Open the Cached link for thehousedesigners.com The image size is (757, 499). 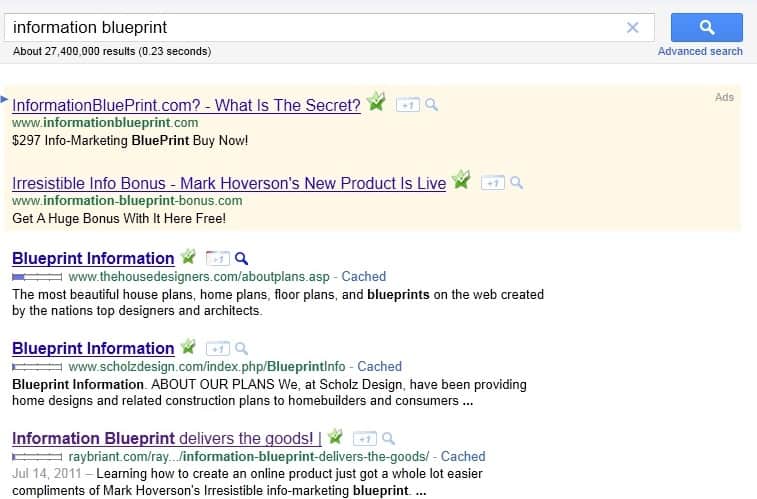(x=364, y=277)
